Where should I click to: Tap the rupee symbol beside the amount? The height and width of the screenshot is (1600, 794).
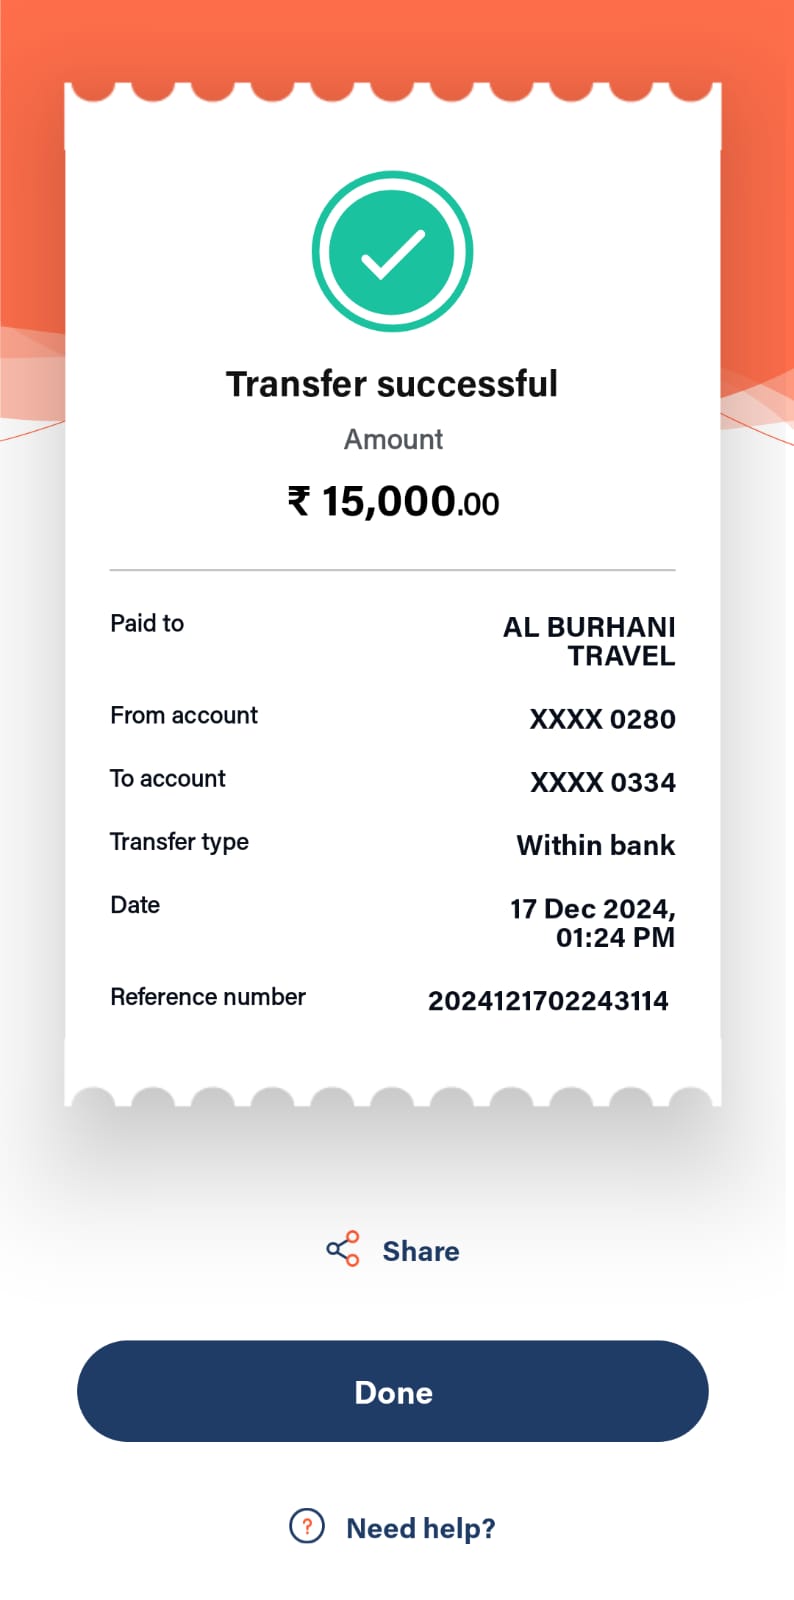coord(299,500)
